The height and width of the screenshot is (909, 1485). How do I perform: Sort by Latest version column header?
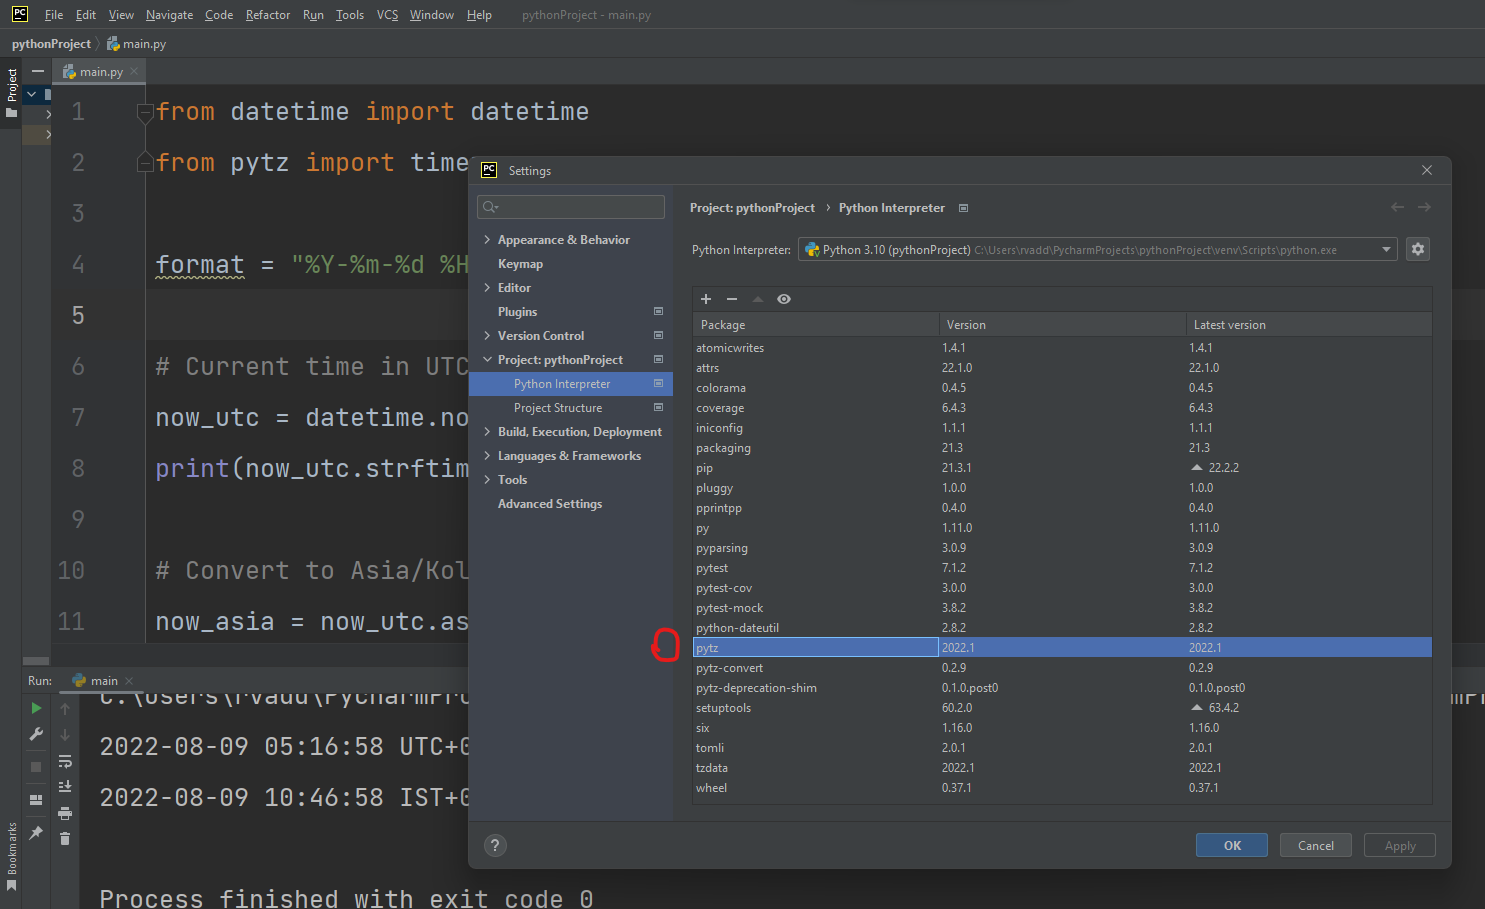pyautogui.click(x=1309, y=324)
